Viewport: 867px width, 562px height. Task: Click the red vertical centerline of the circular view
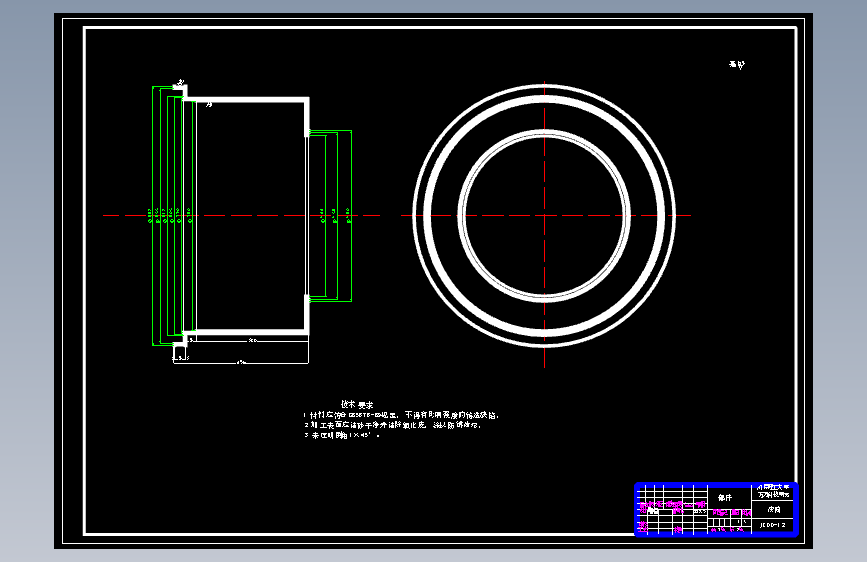coord(544,225)
